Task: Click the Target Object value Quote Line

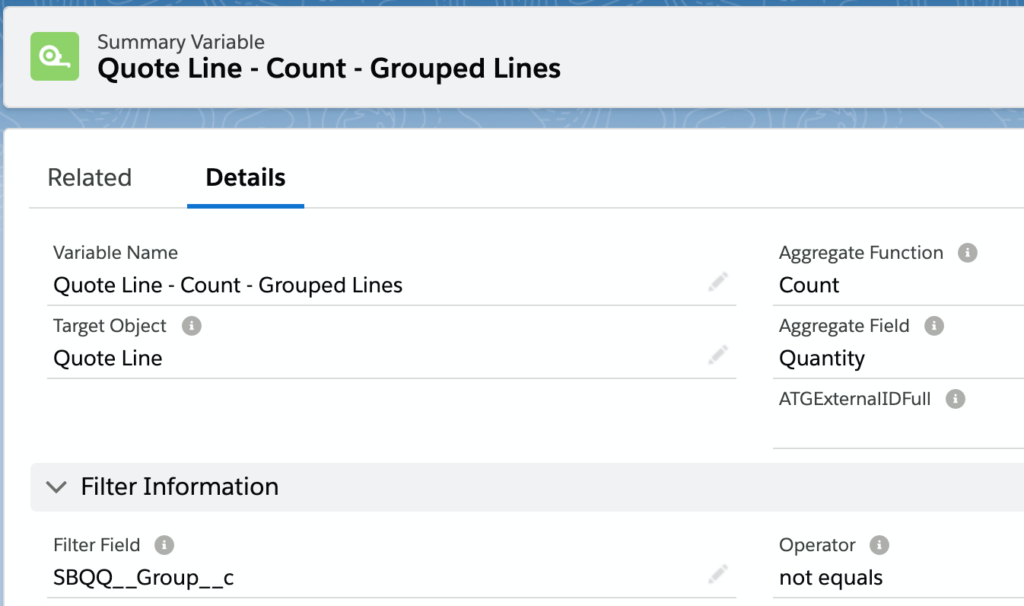Action: point(108,359)
